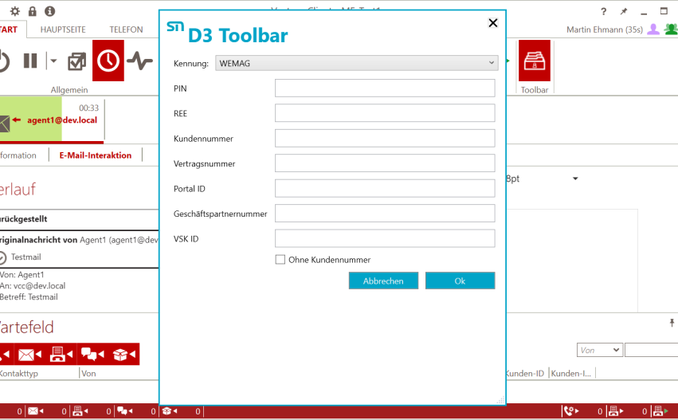Enable the Ohne Kundennummer checkbox
678x420 pixels.
coord(280,259)
